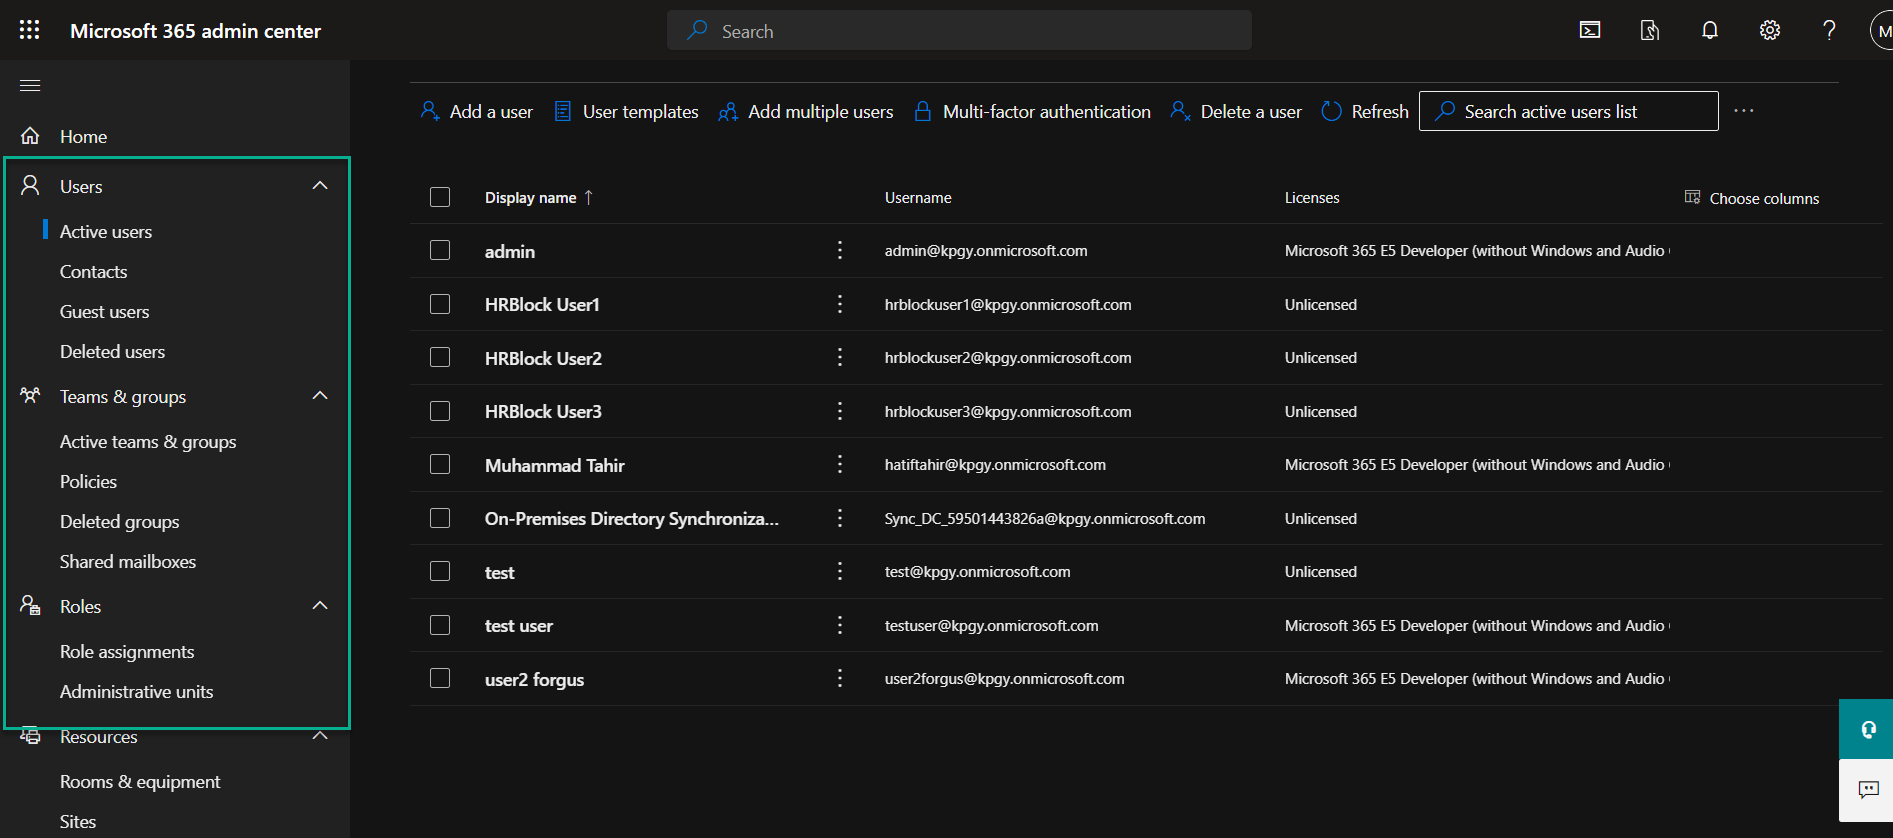Check the user2 forgus row checkbox
The image size is (1893, 838).
tap(440, 678)
